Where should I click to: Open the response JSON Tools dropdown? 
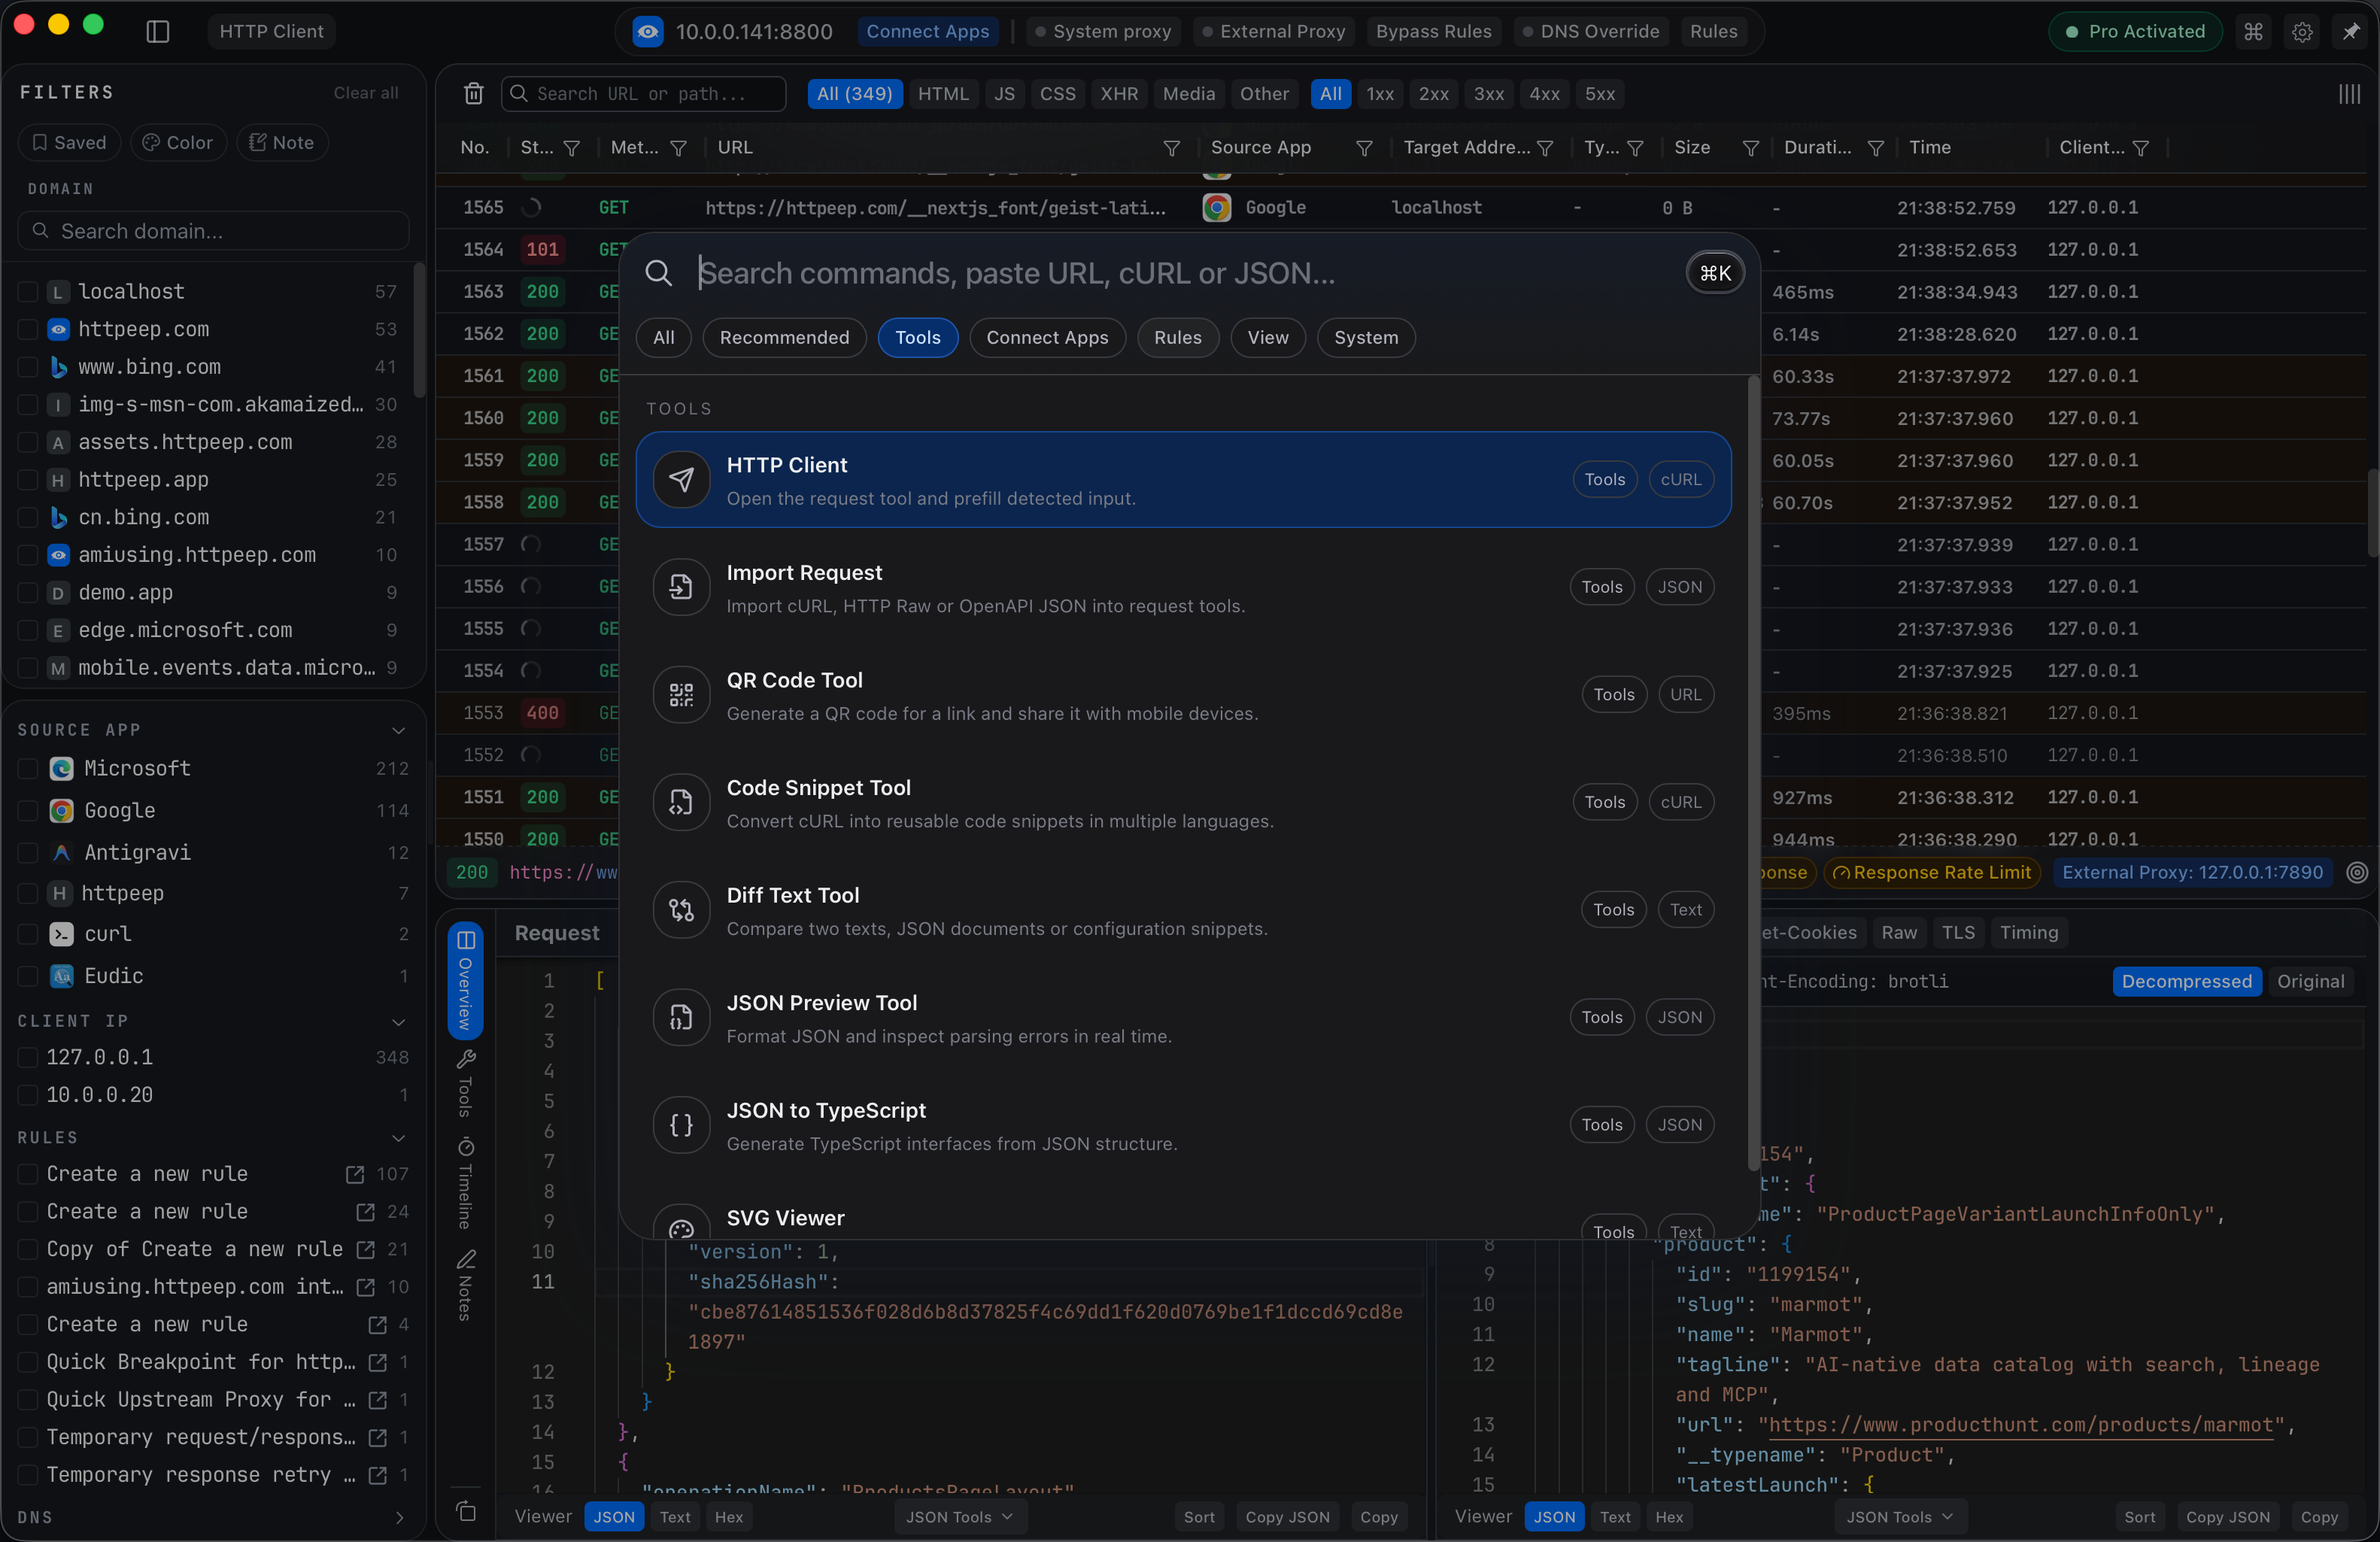pos(1900,1517)
